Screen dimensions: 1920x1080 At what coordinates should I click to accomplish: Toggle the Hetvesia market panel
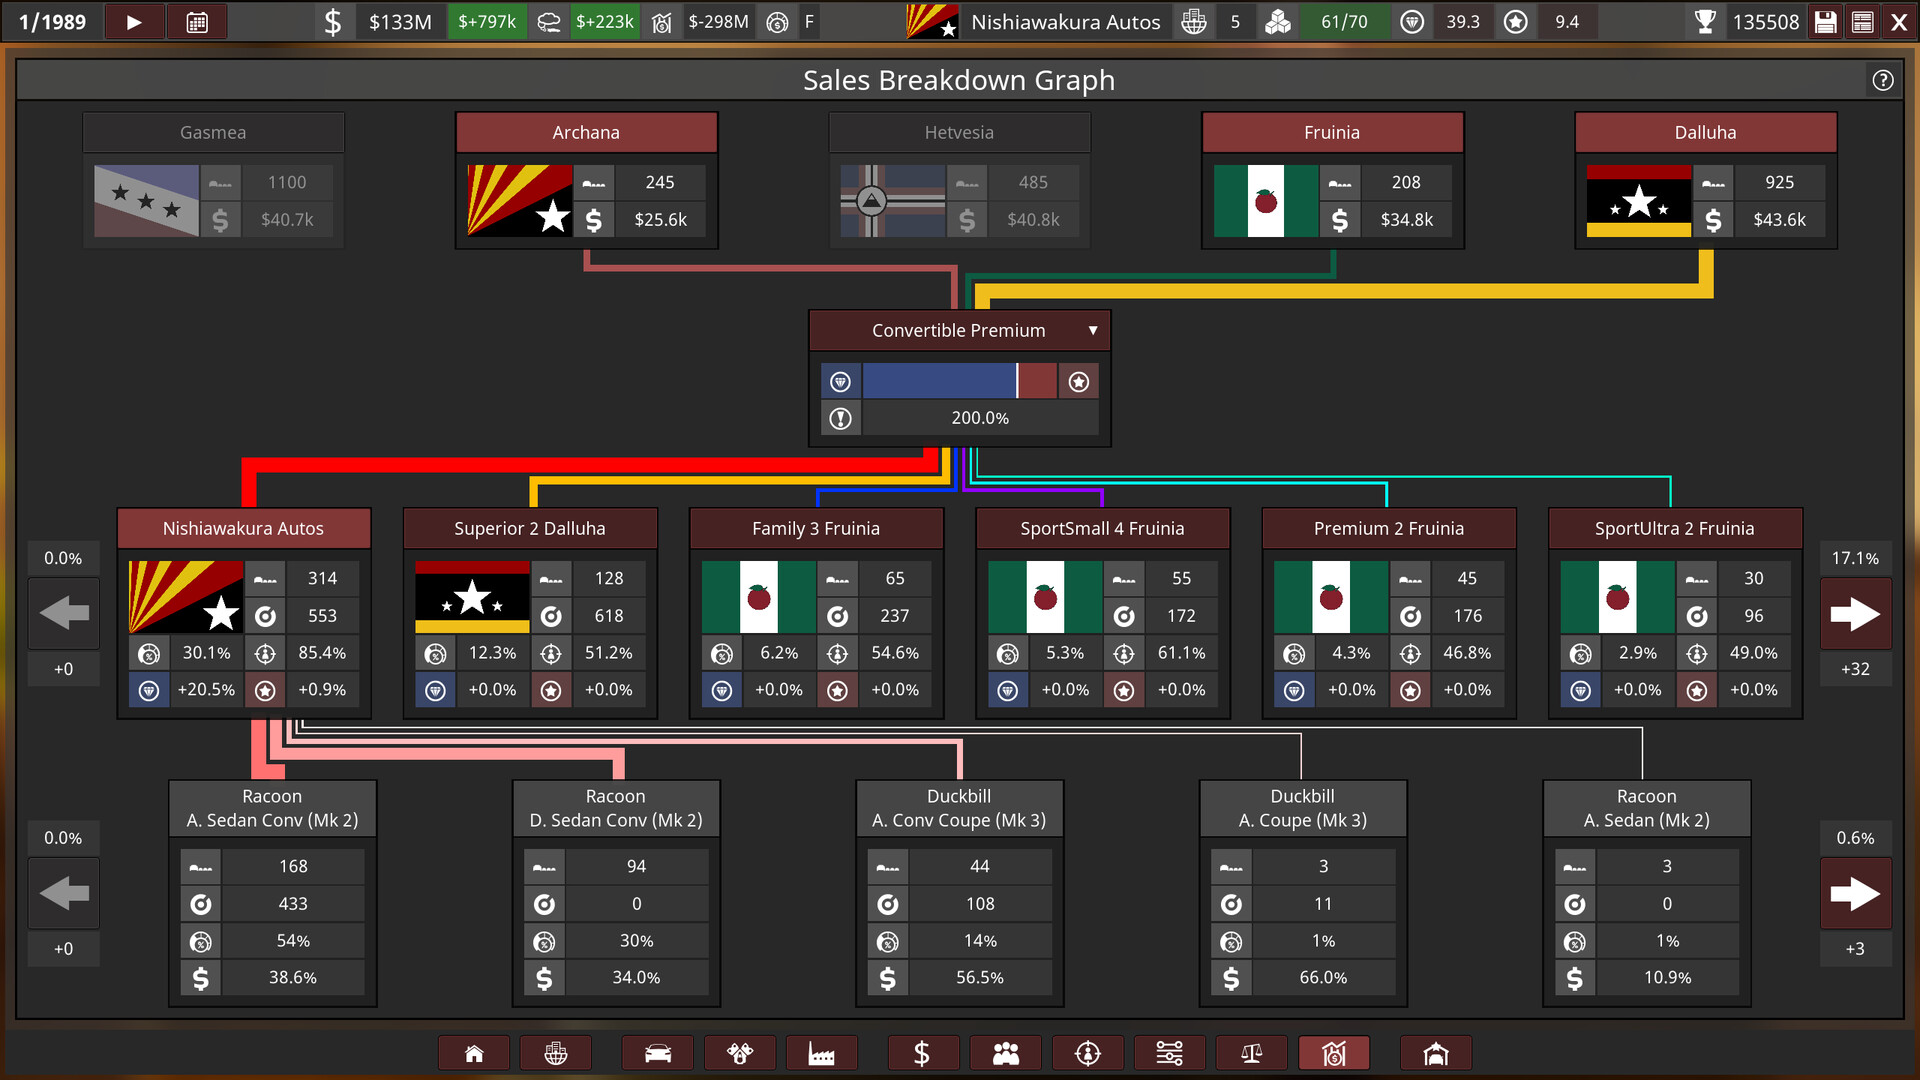(959, 131)
